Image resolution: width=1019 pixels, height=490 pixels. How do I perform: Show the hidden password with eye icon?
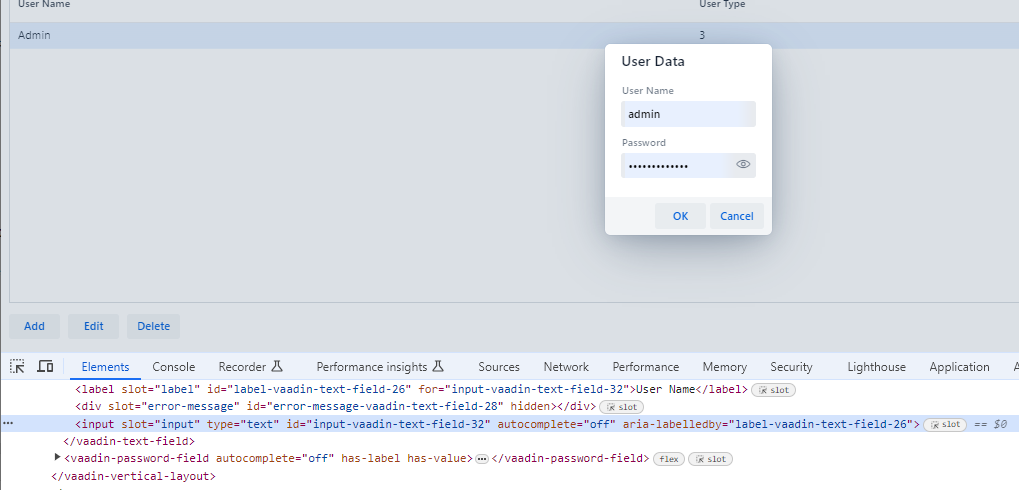(x=743, y=165)
